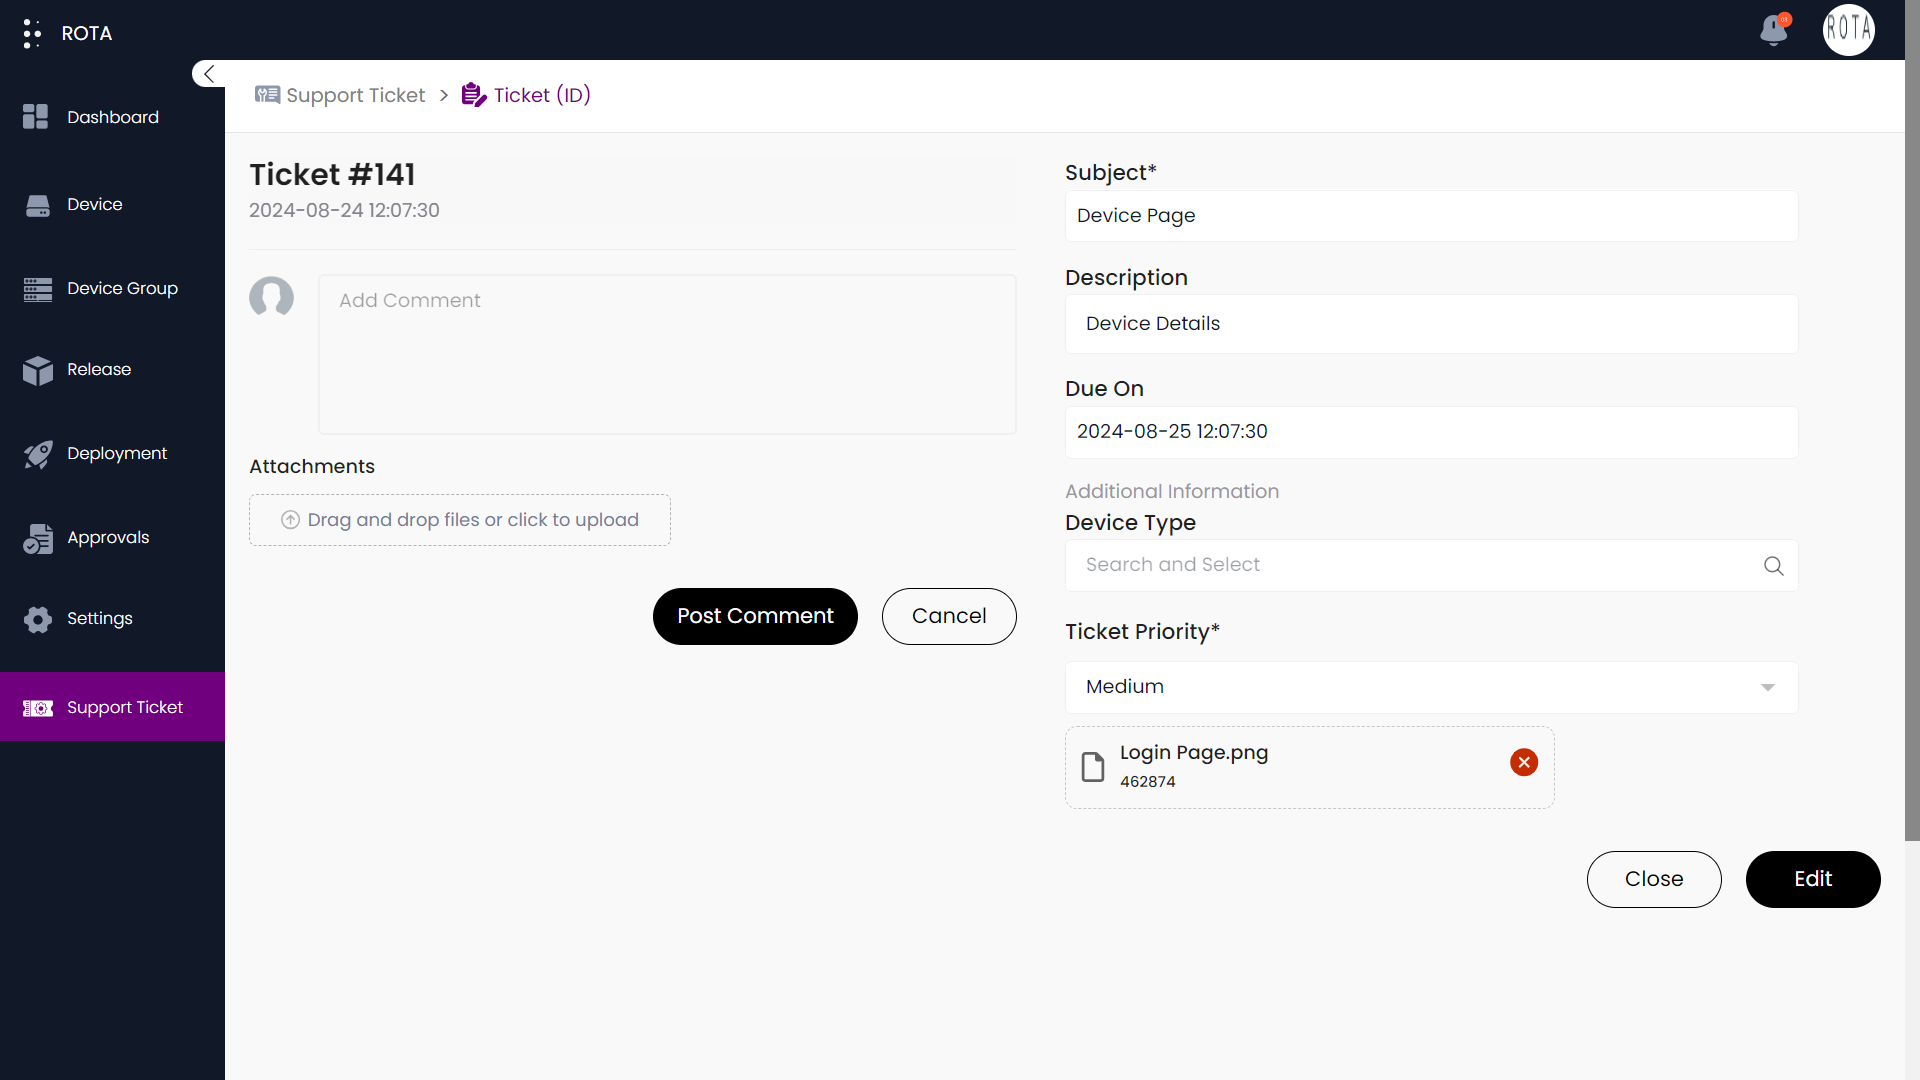This screenshot has width=1920, height=1080.
Task: Click the Ticket #141 heading
Action: pos(332,175)
